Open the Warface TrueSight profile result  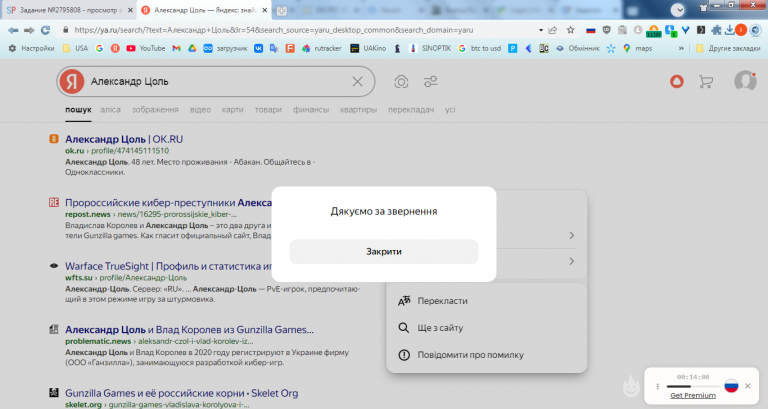coord(168,266)
